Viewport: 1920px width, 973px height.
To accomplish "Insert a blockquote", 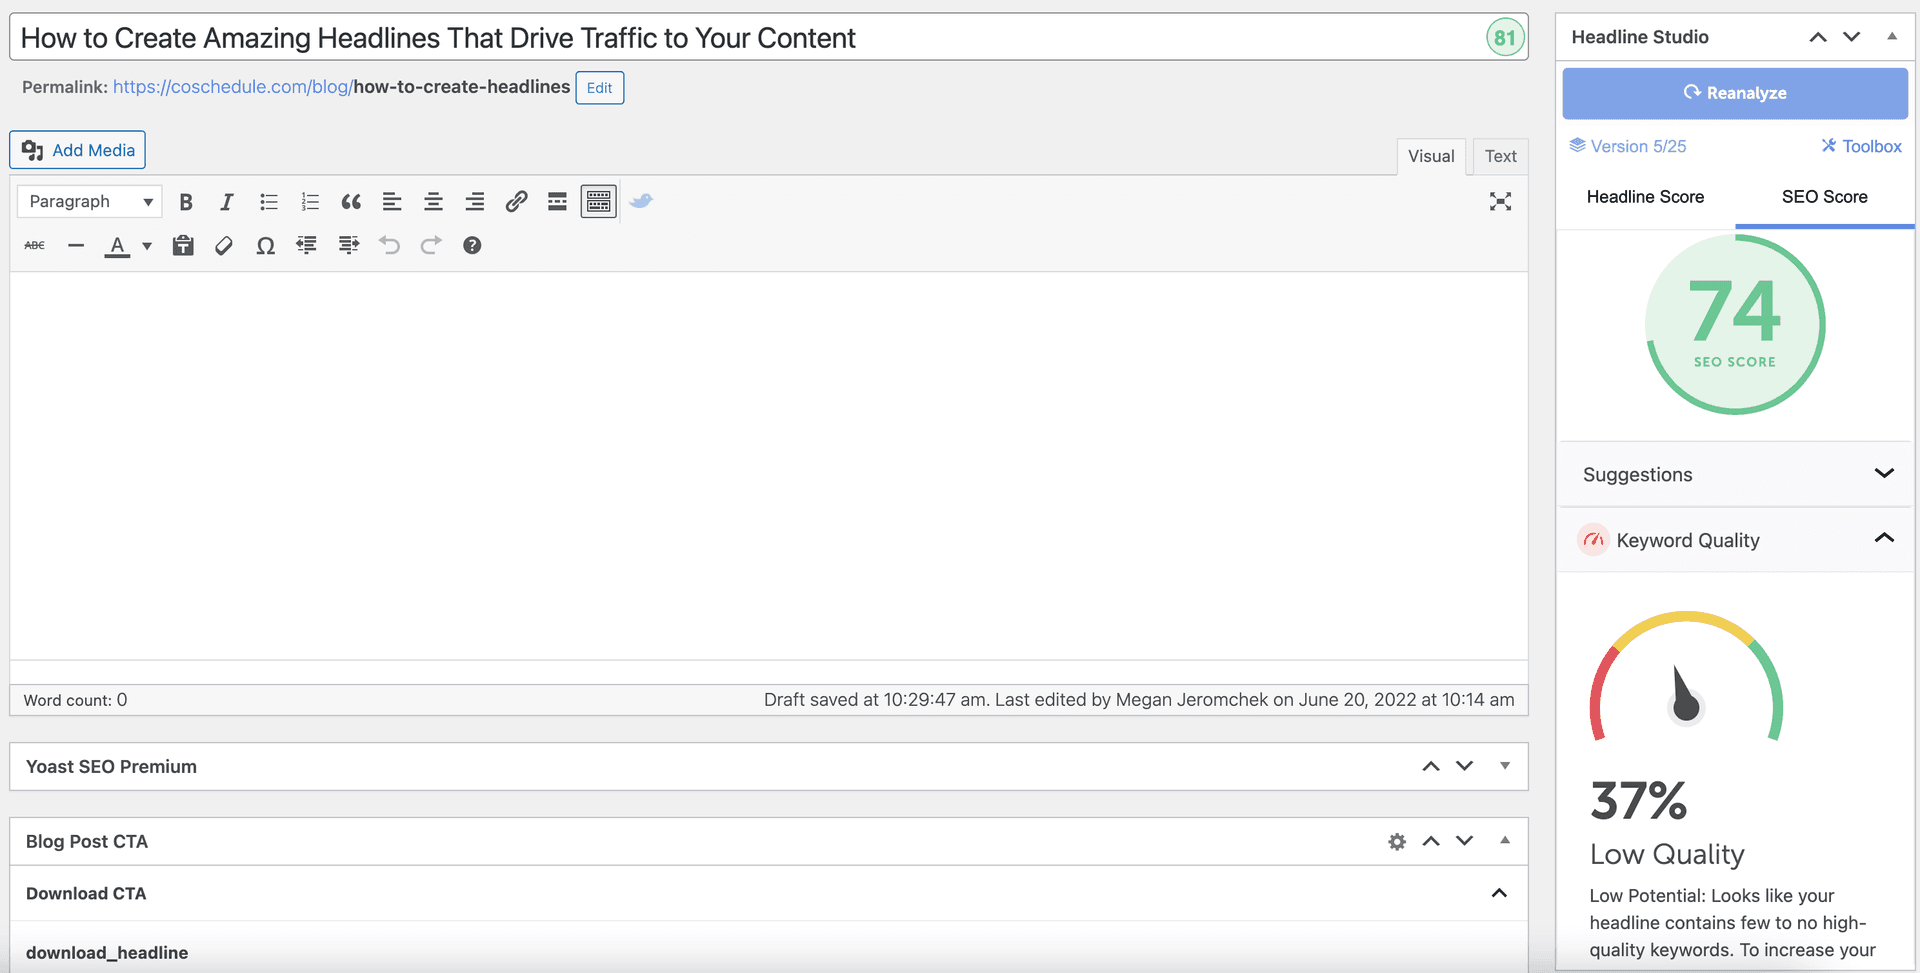I will tap(351, 201).
